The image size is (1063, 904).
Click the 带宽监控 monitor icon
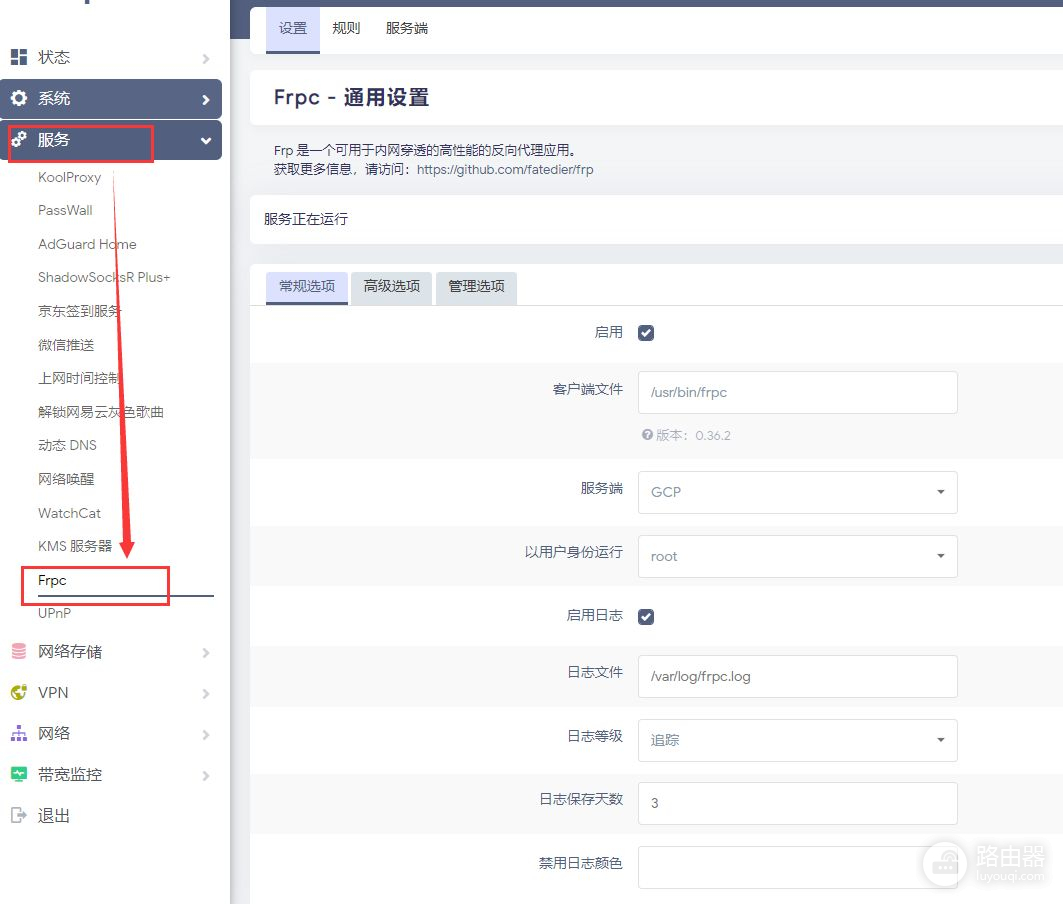coord(19,775)
